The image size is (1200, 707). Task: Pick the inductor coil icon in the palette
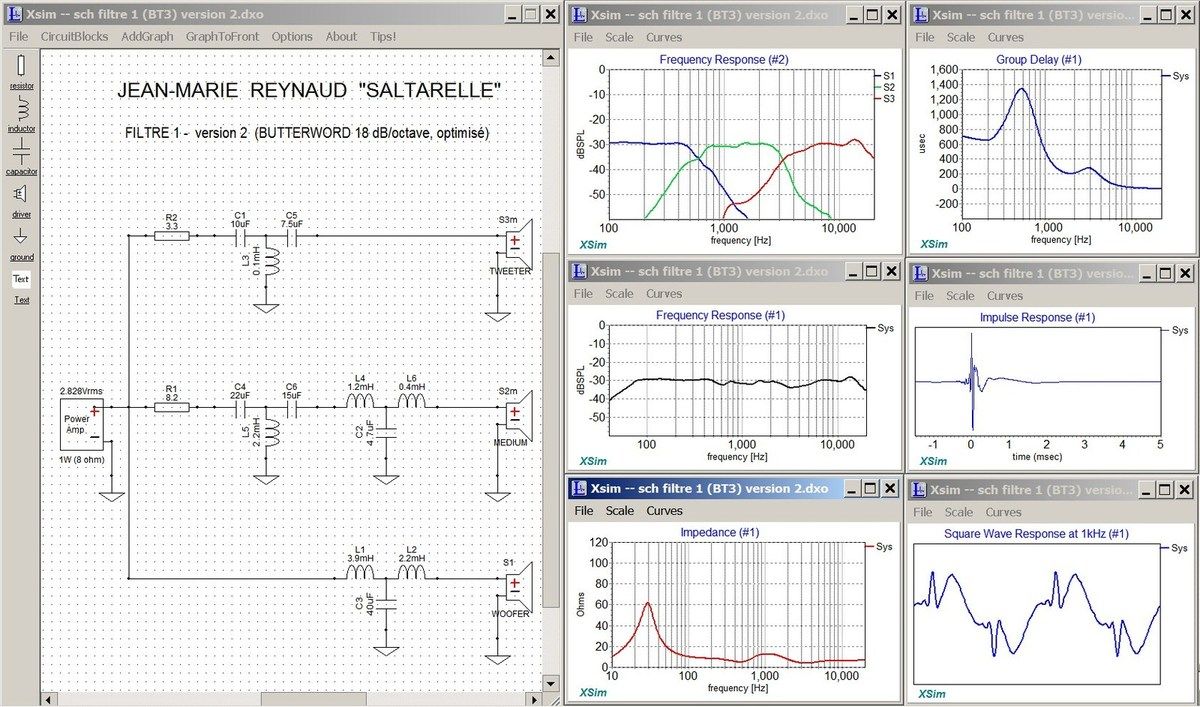click(21, 108)
